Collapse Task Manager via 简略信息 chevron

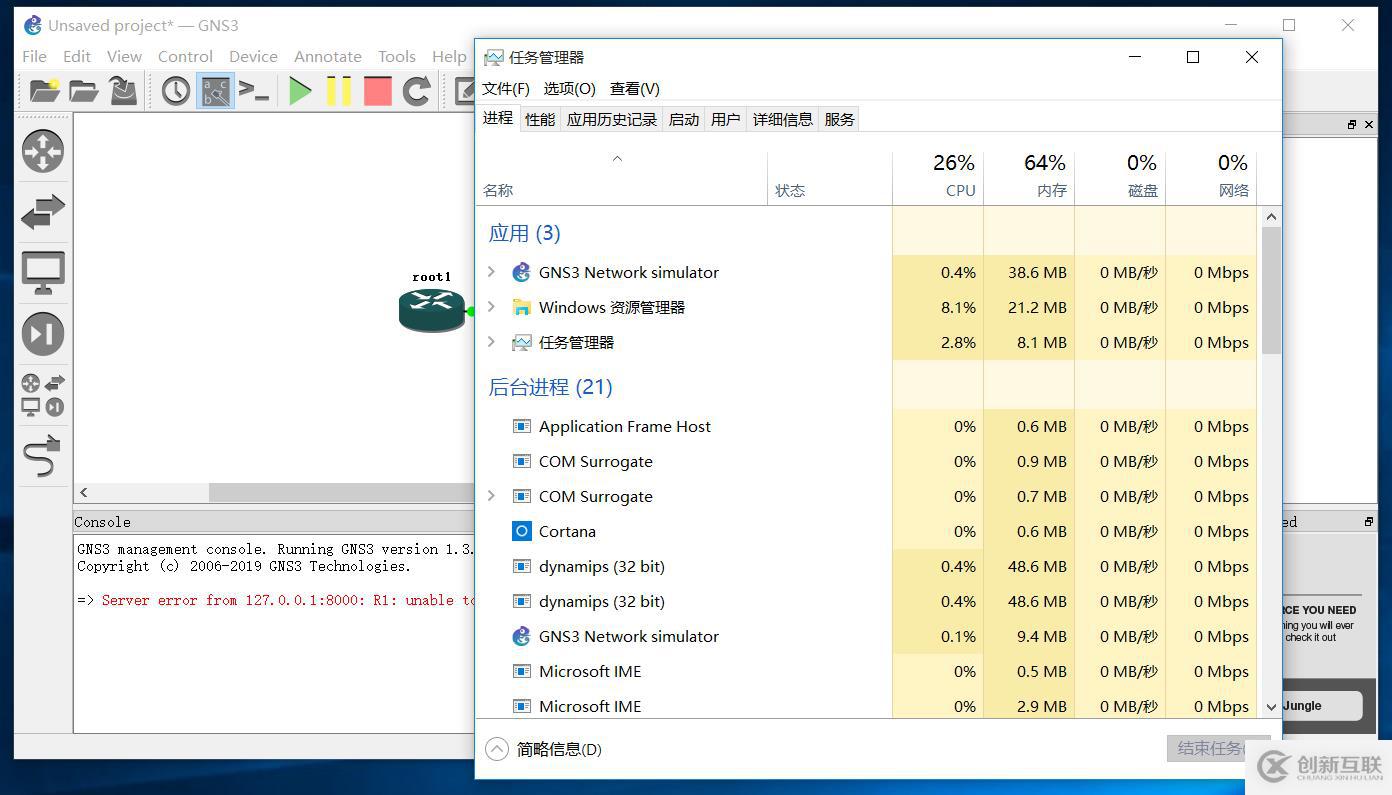(497, 749)
